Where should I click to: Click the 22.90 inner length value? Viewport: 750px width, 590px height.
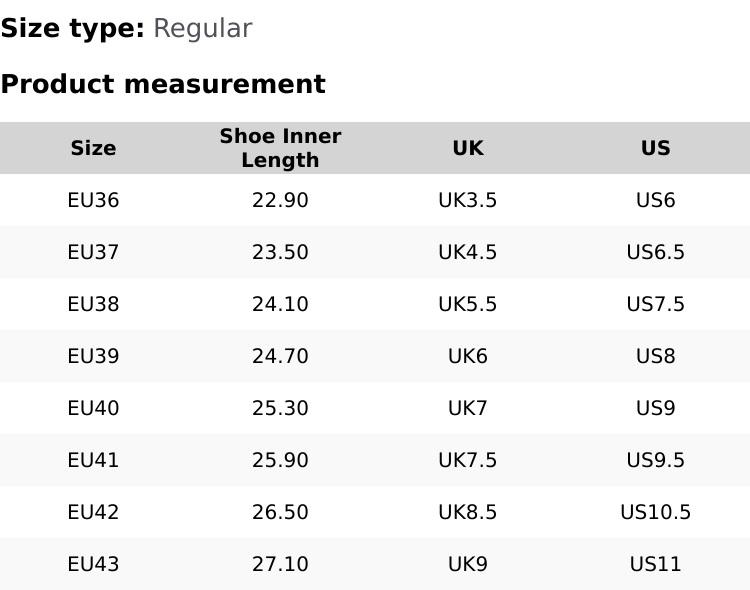point(280,200)
